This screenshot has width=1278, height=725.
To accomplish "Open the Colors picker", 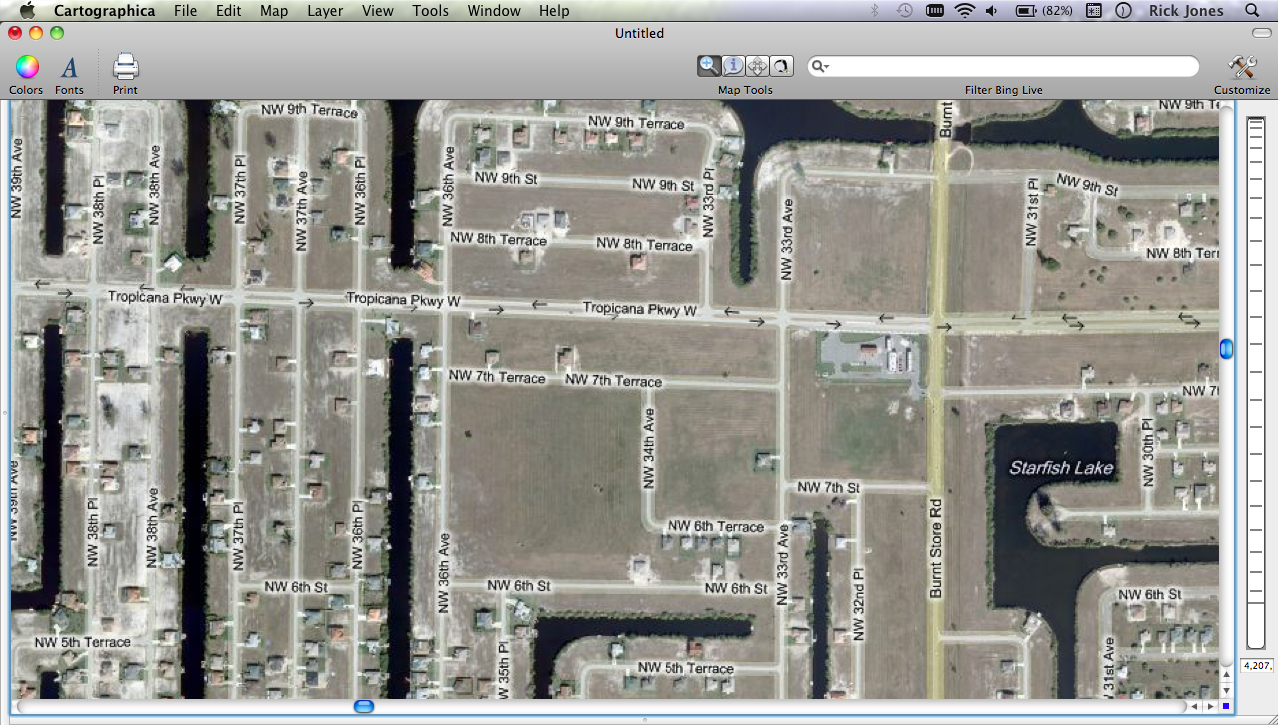I will 27,67.
